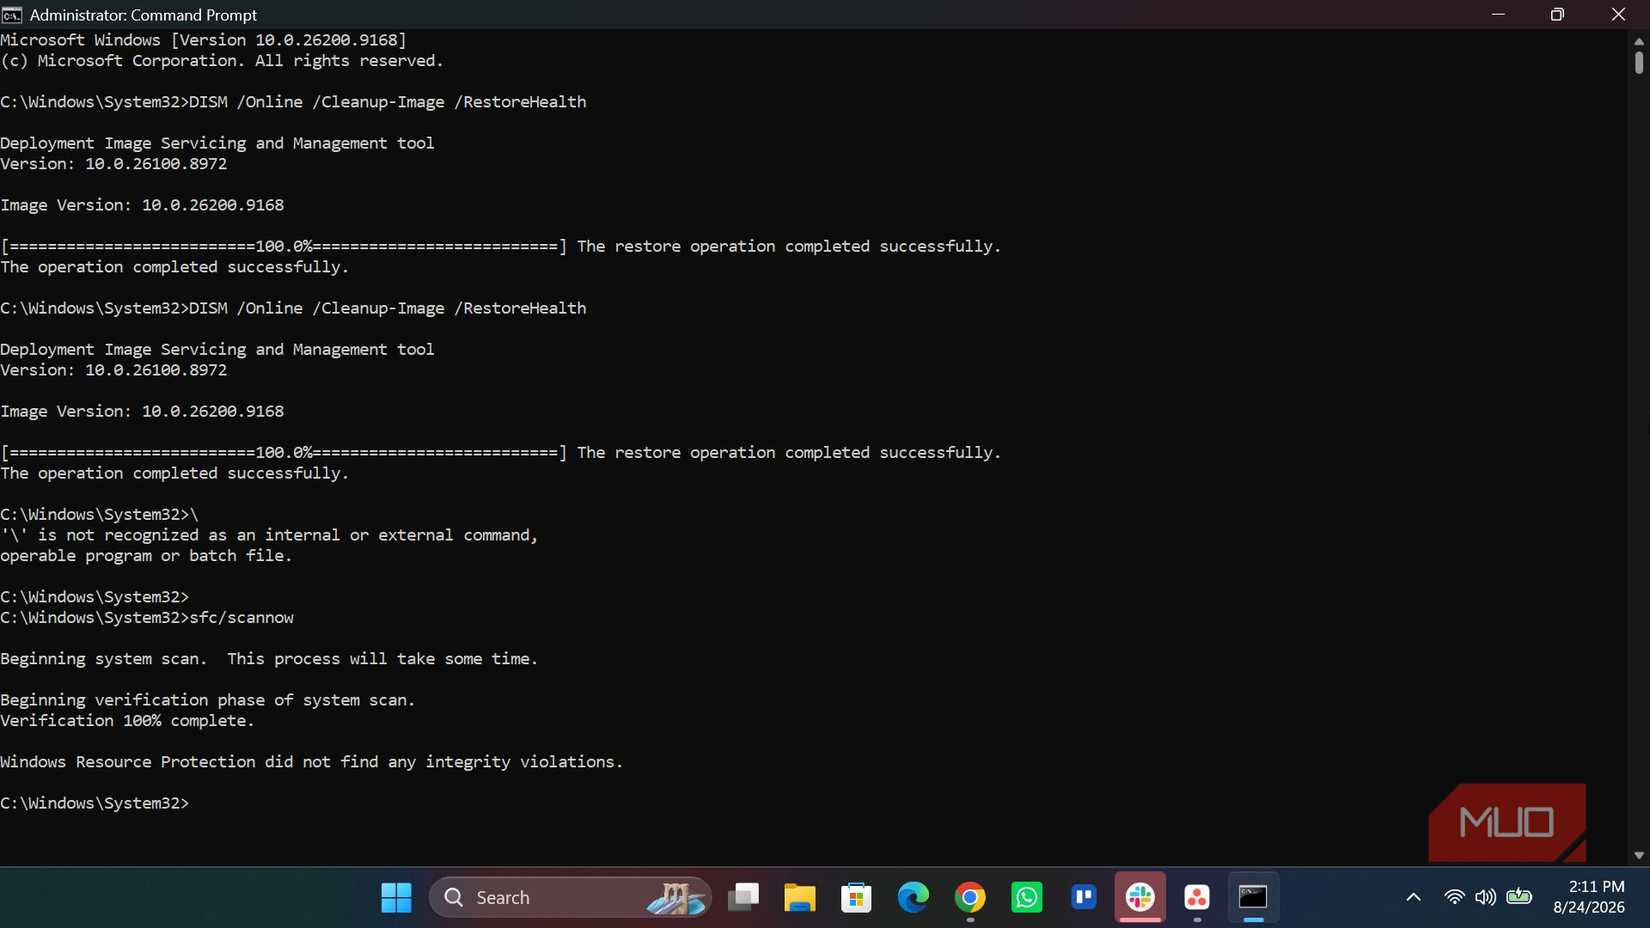This screenshot has height=928, width=1650.
Task: Restore down the Command Prompt window
Action: pos(1557,14)
